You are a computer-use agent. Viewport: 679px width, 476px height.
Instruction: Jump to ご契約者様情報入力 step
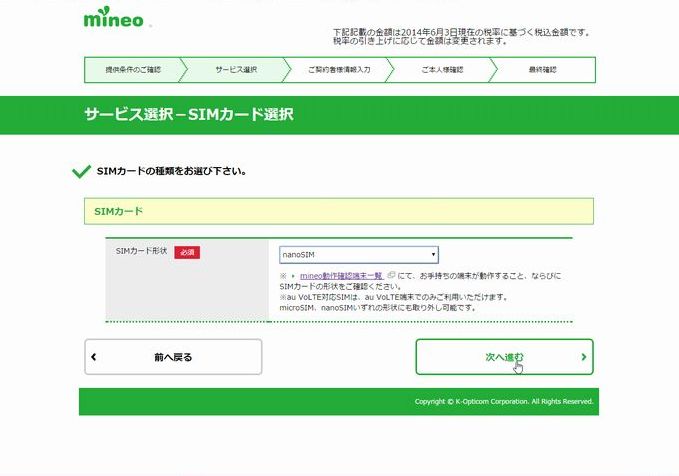[x=339, y=70]
